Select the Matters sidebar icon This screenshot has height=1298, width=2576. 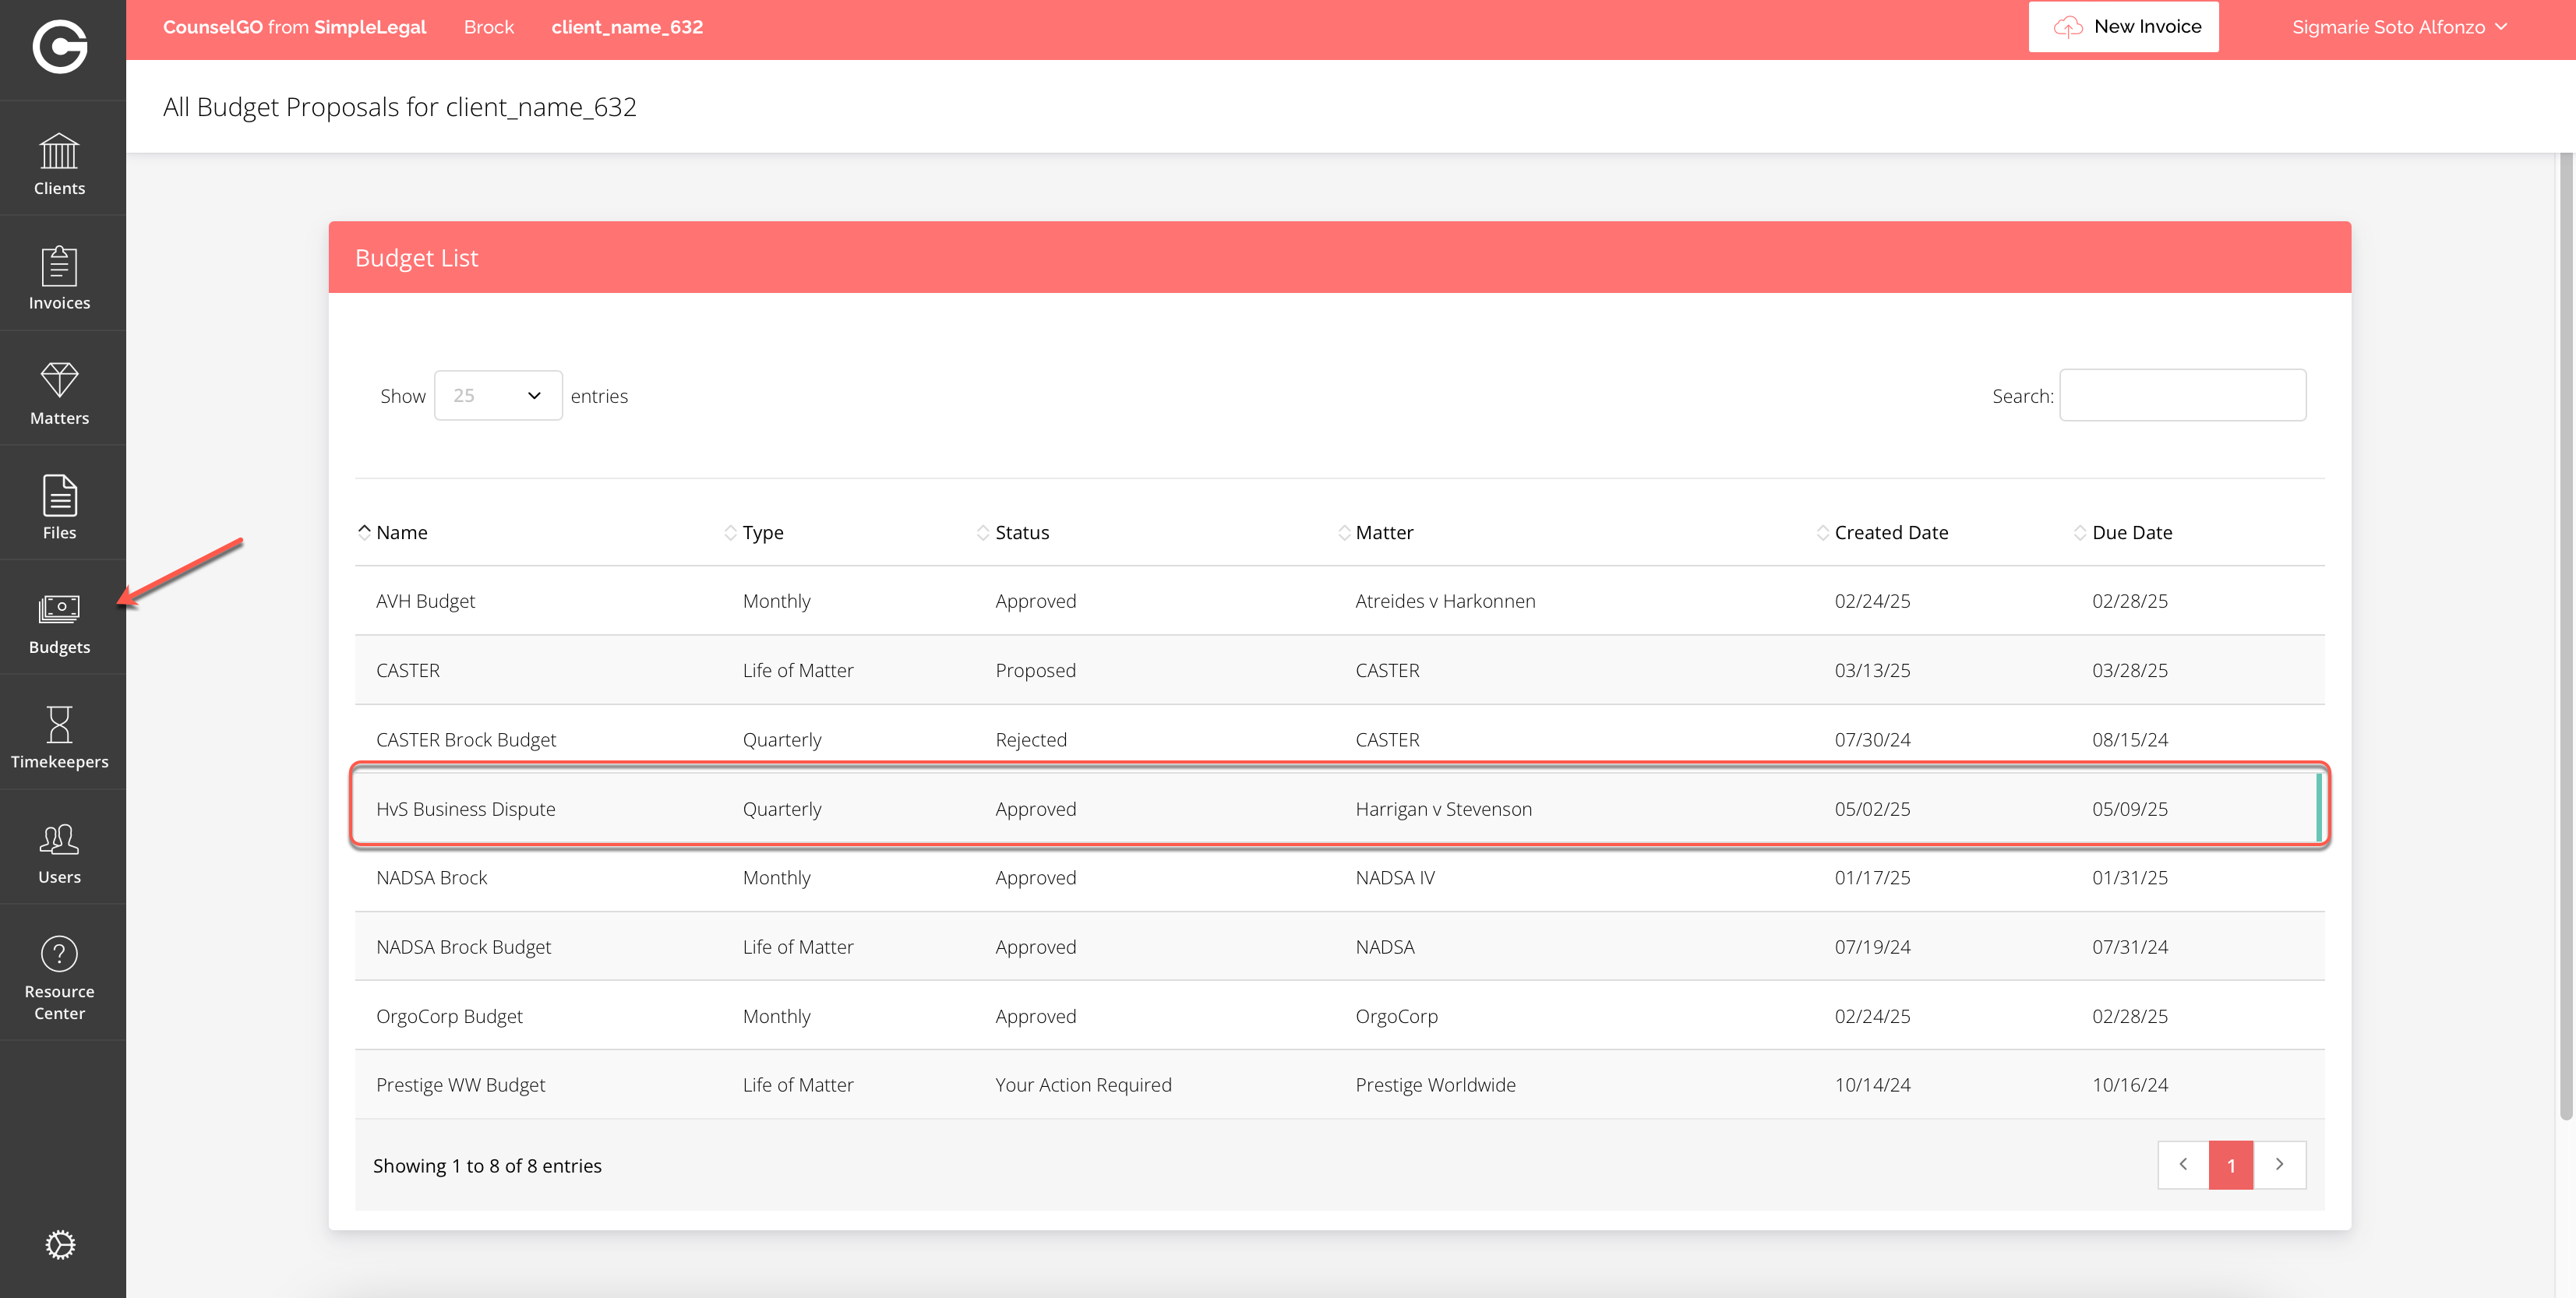pyautogui.click(x=59, y=392)
